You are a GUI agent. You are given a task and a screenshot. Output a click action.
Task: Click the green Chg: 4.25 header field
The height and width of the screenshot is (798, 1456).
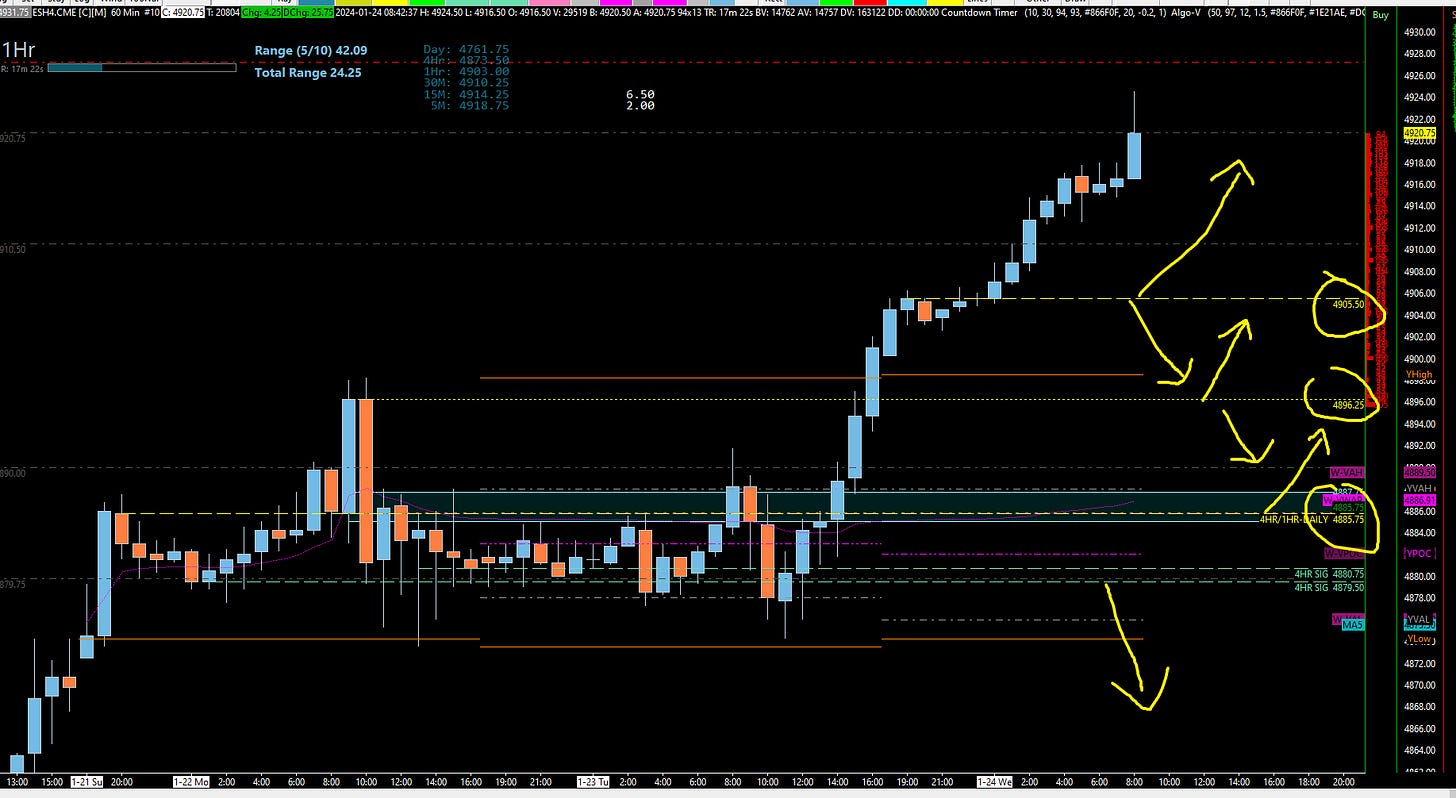click(x=261, y=12)
